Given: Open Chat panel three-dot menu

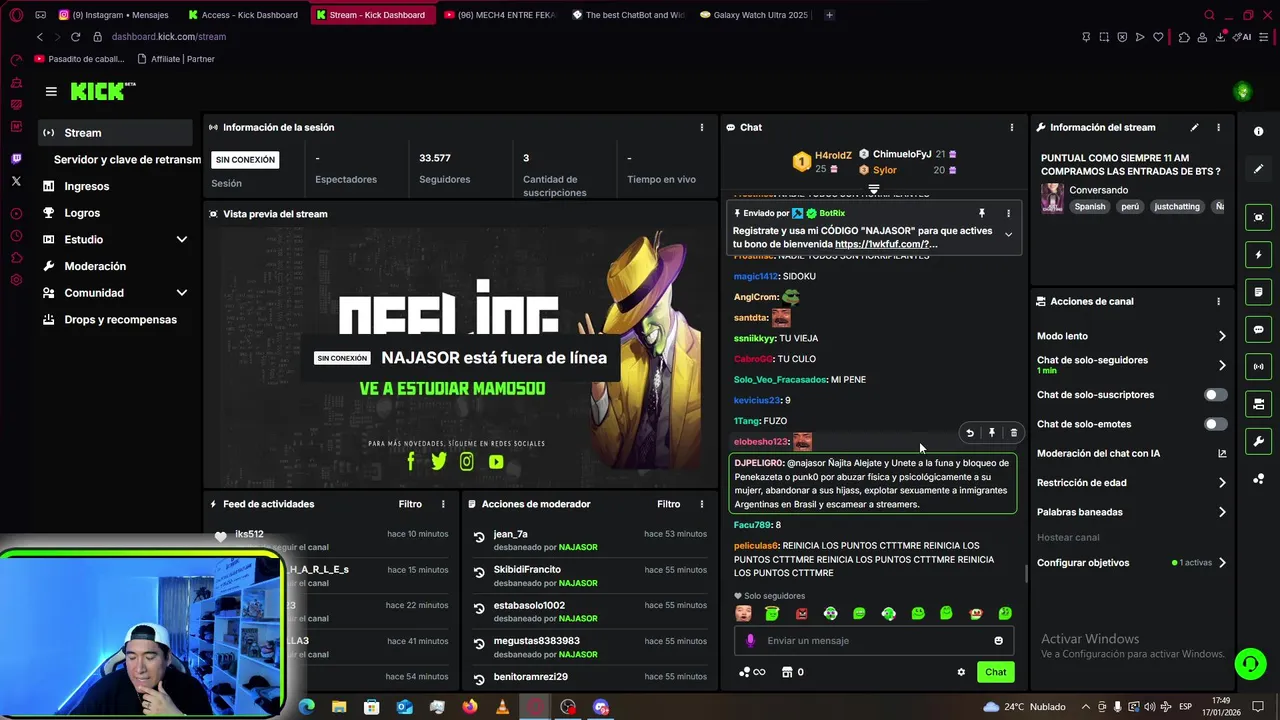Looking at the screenshot, I should (x=1011, y=127).
